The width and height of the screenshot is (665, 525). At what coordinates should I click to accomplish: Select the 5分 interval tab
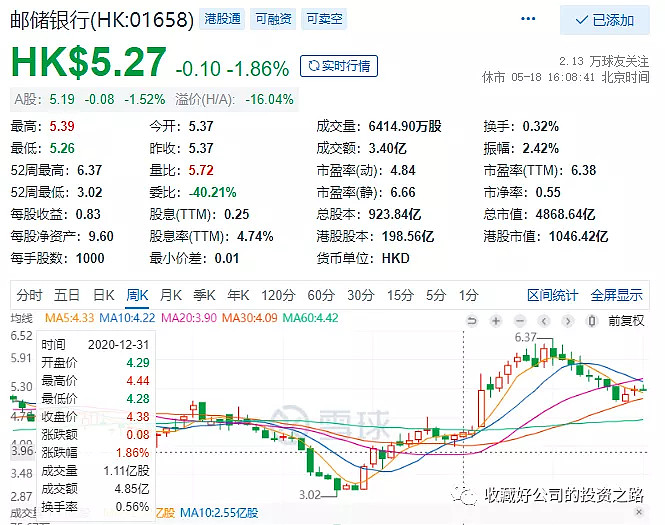pos(436,295)
